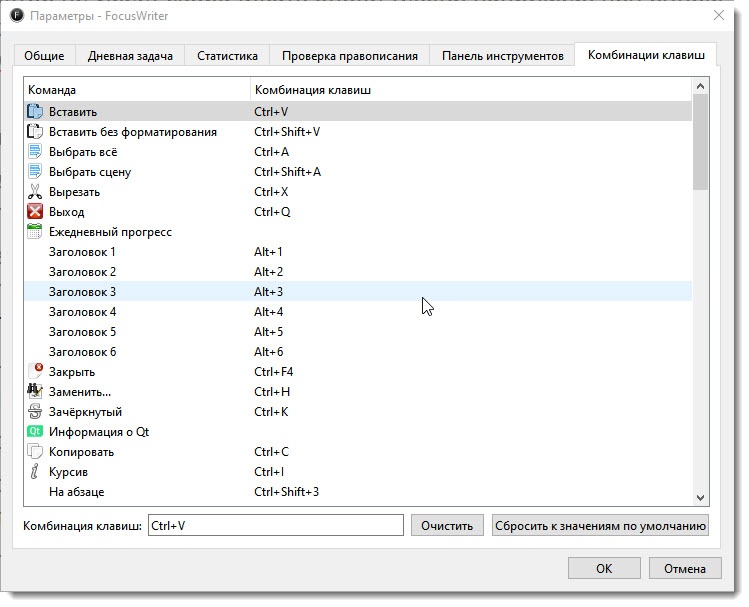Select the Заголовок 1 row

click(358, 252)
